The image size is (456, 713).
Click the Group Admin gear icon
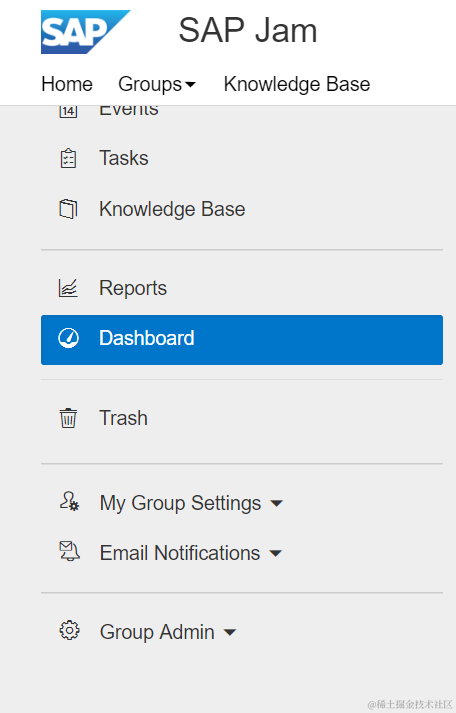[69, 631]
